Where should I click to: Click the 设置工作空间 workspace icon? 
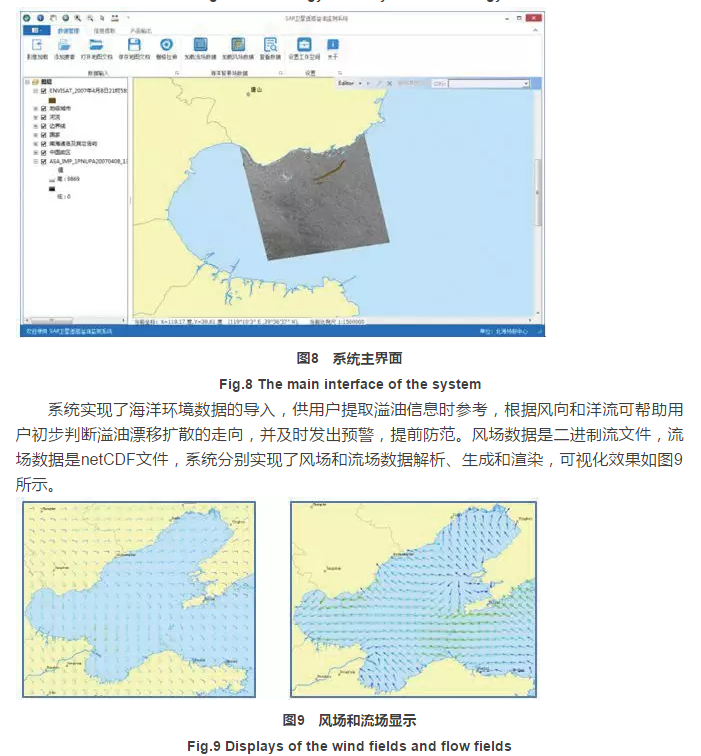[304, 46]
